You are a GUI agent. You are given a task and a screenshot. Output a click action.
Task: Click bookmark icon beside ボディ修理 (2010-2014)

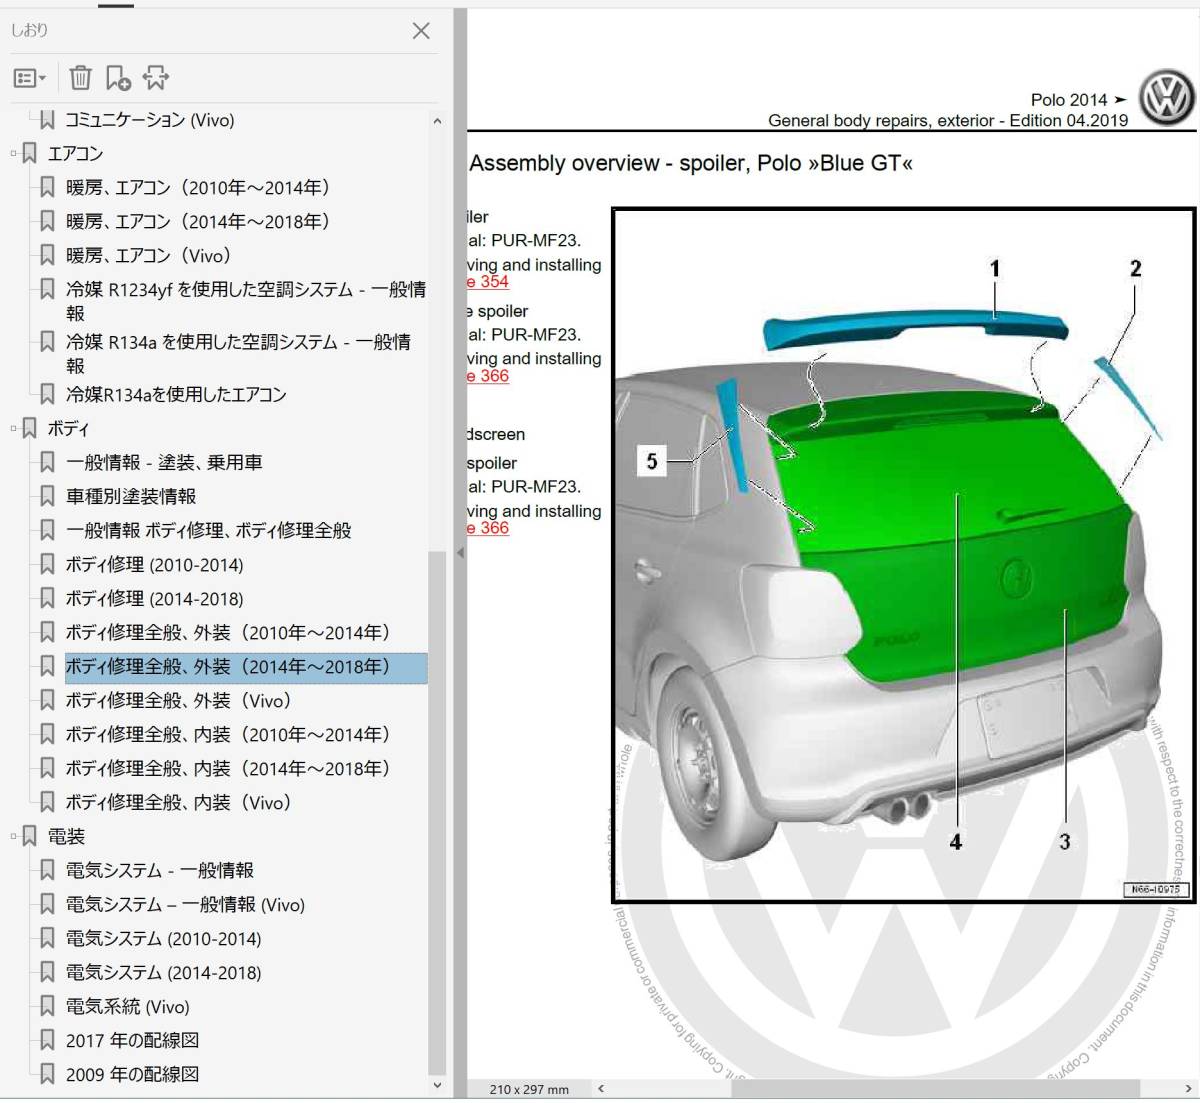tap(47, 565)
